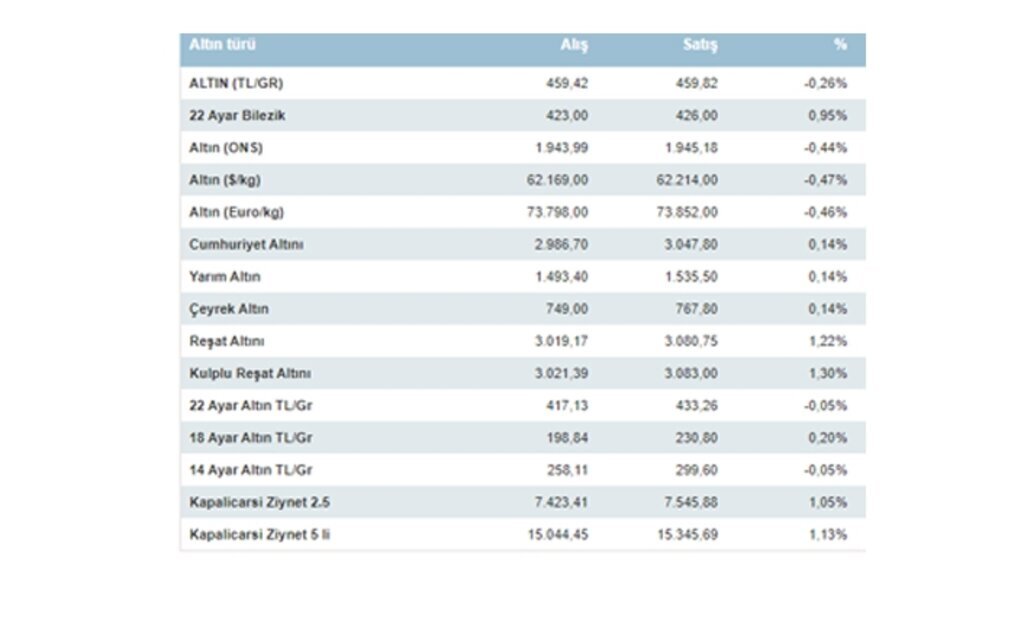
Task: Click the Yarım Altın row label
Action: [225, 276]
